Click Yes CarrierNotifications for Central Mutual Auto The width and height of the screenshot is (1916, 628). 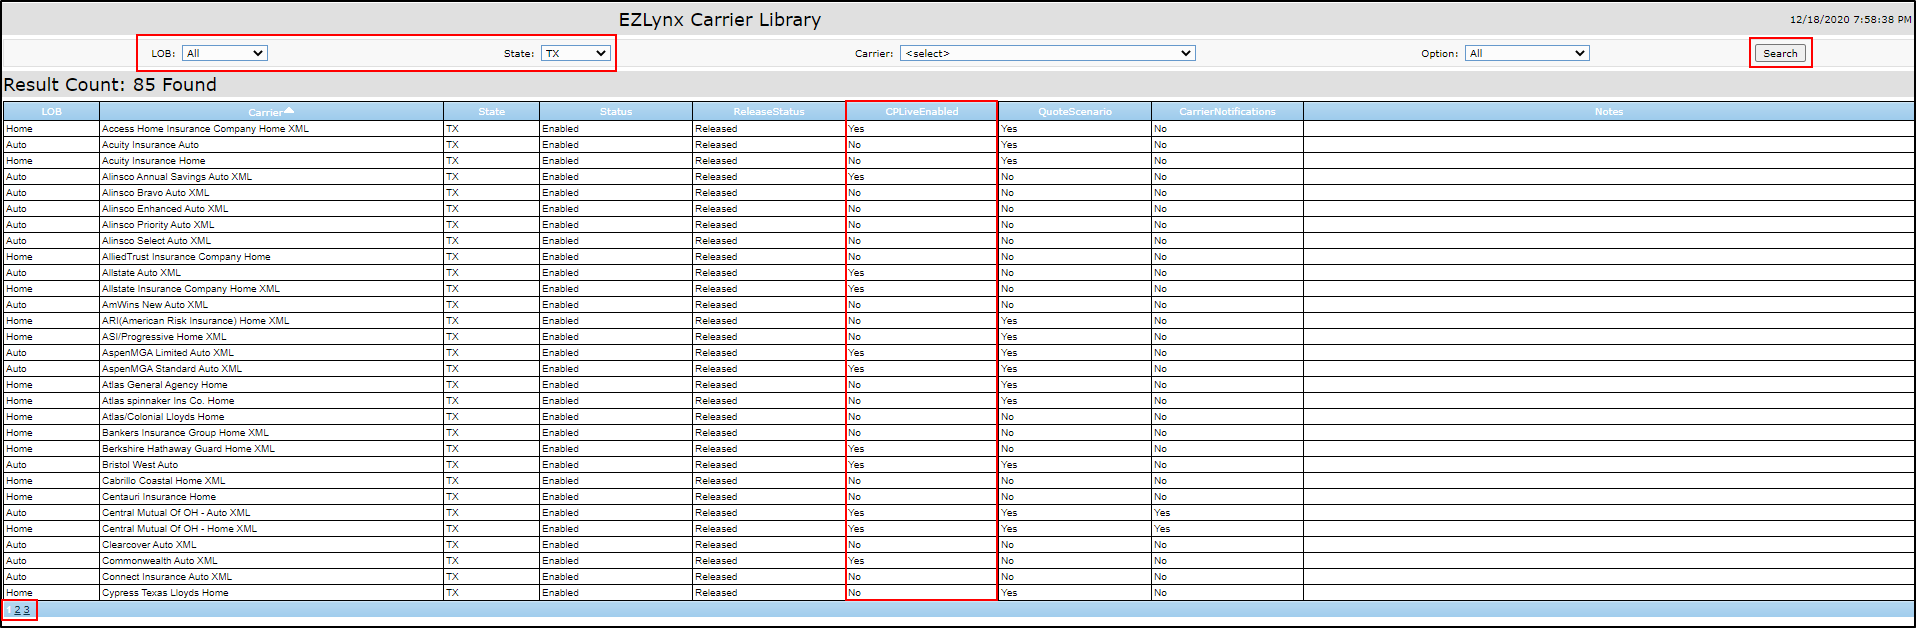click(x=1161, y=513)
